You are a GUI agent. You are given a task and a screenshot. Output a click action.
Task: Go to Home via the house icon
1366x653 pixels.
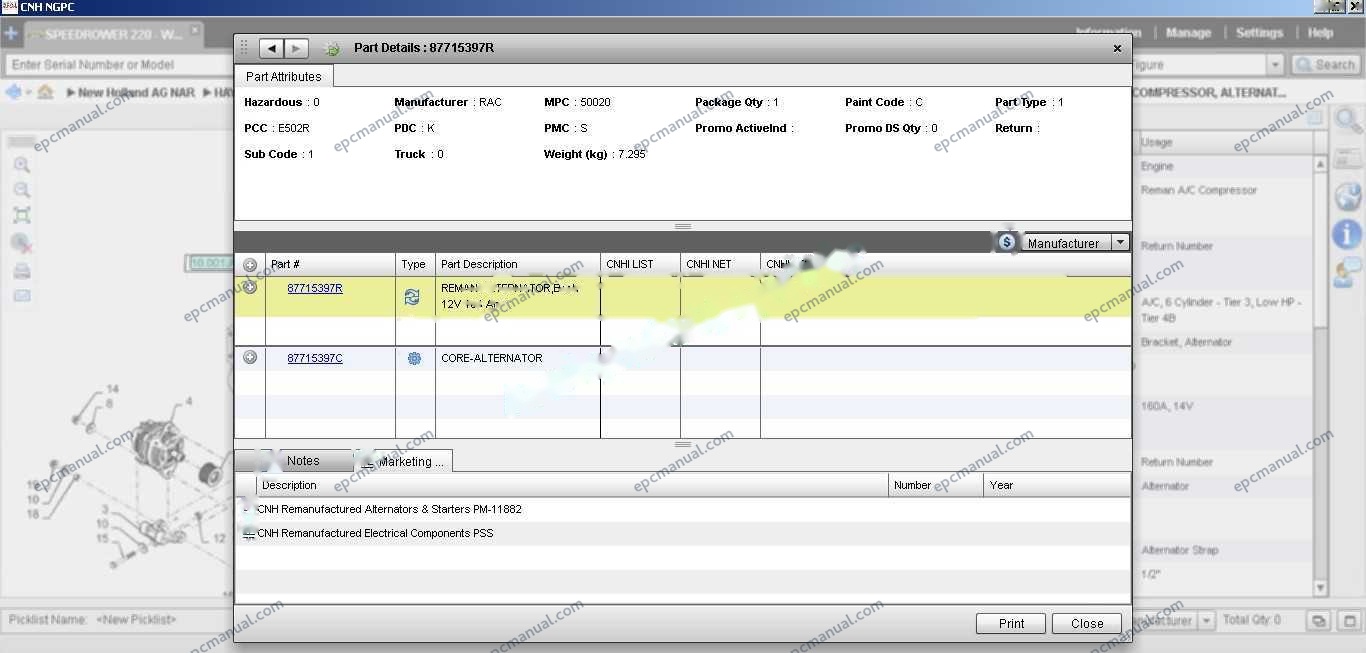pos(44,92)
